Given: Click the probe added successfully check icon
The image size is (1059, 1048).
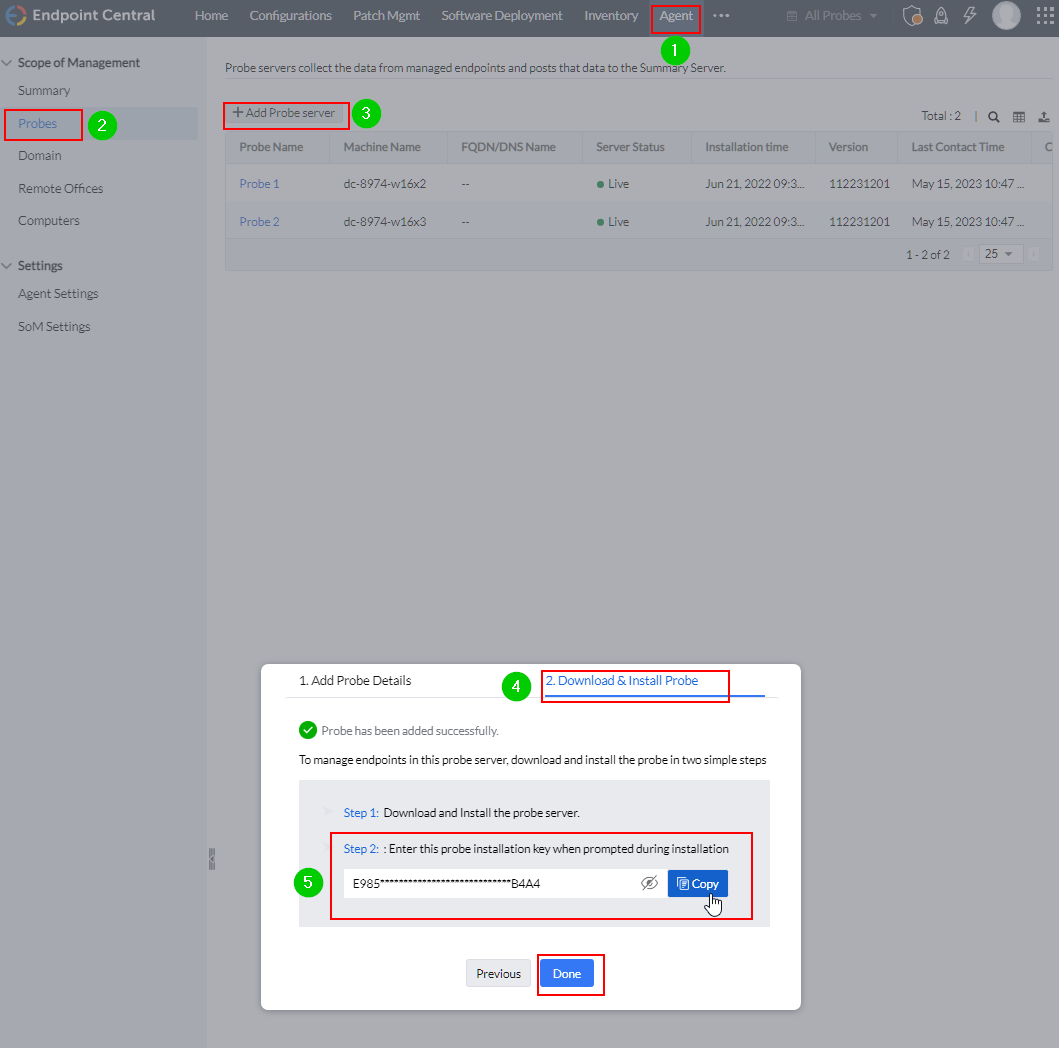Looking at the screenshot, I should 308,730.
